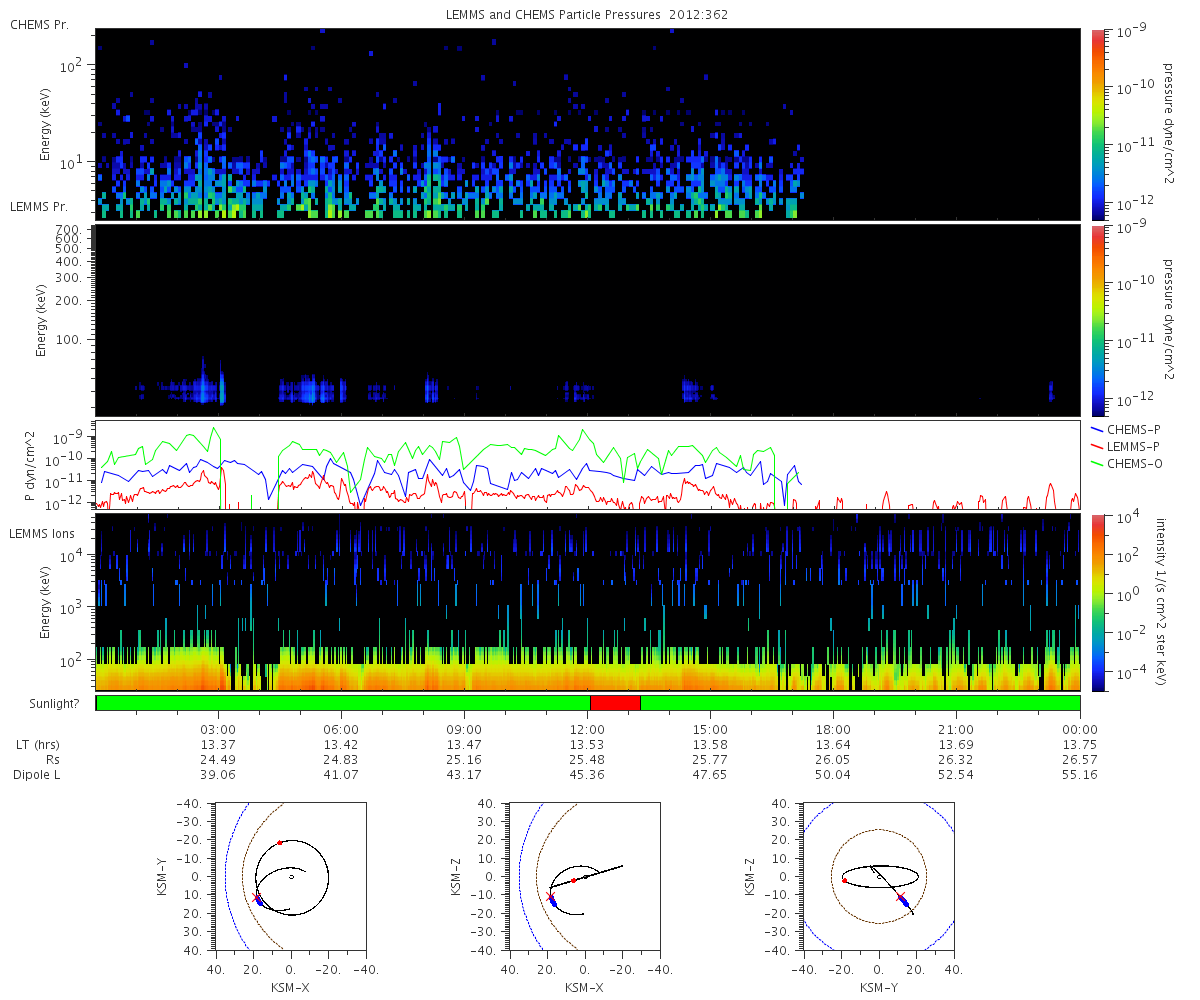Image resolution: width=1200 pixels, height=1000 pixels.
Task: Click the 06:00 time tick label
Action: click(341, 730)
